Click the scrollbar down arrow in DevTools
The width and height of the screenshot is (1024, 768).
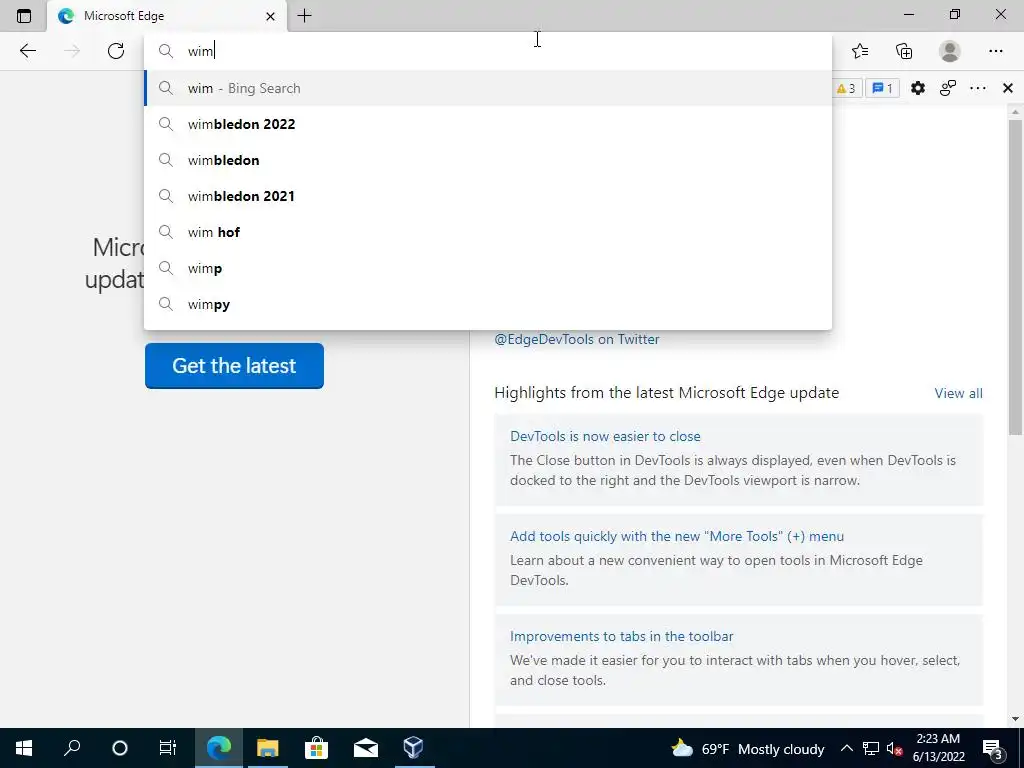click(1015, 719)
